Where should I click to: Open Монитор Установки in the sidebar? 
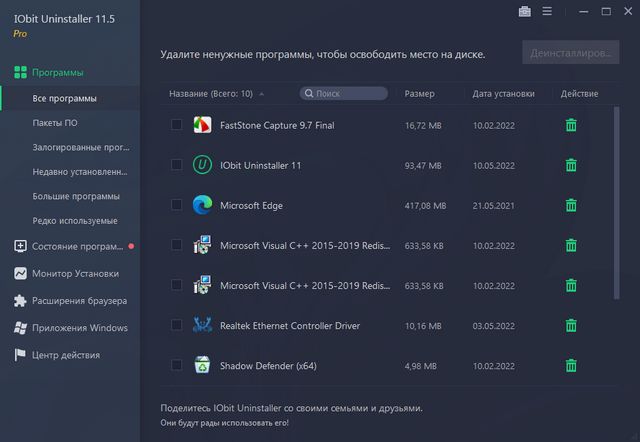pos(74,273)
